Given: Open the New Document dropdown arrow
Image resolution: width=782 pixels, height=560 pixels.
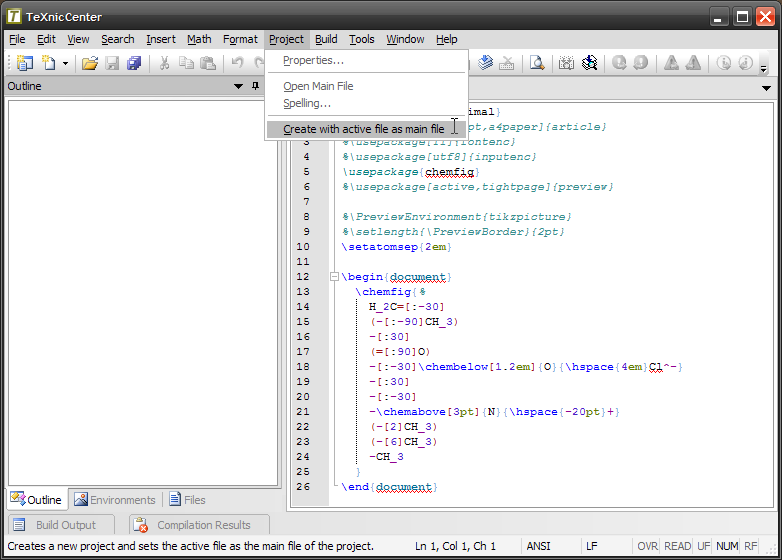Looking at the screenshot, I should [x=65, y=63].
